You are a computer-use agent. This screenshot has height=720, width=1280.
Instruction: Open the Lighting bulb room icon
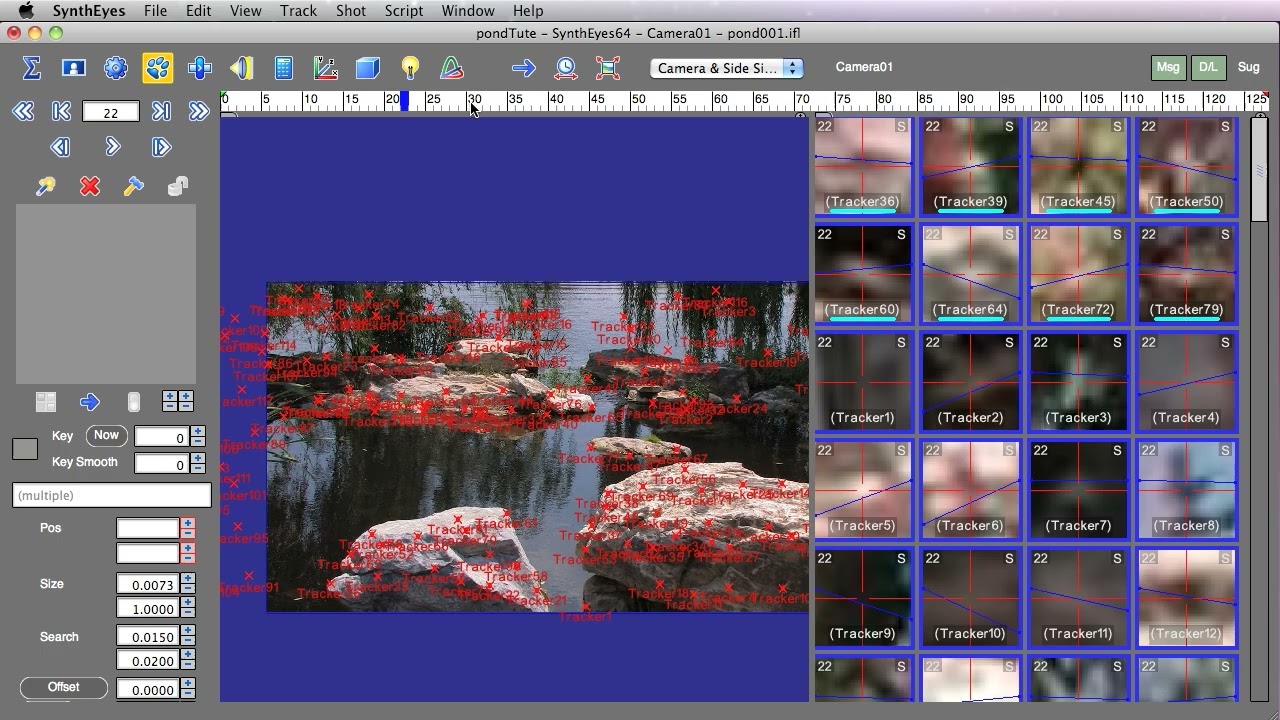tap(410, 68)
